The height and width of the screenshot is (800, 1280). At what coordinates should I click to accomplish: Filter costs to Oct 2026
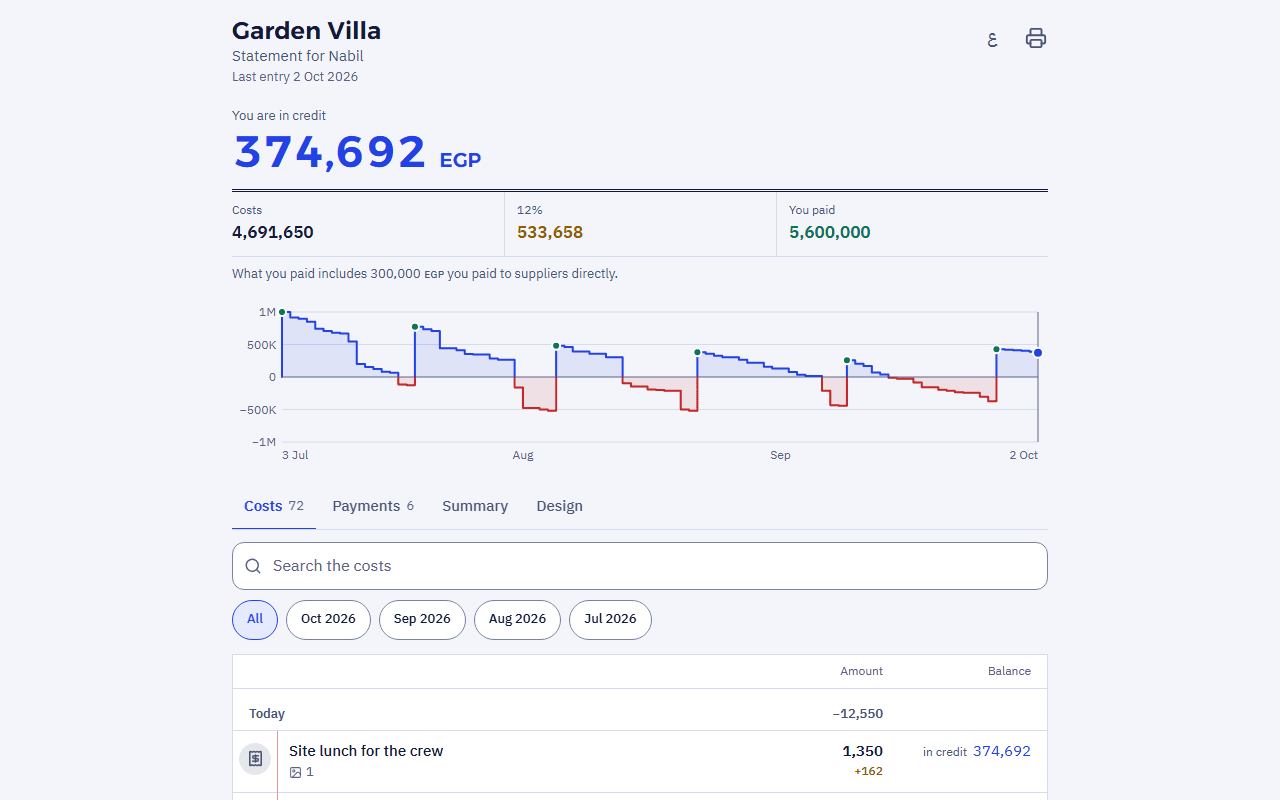328,620
